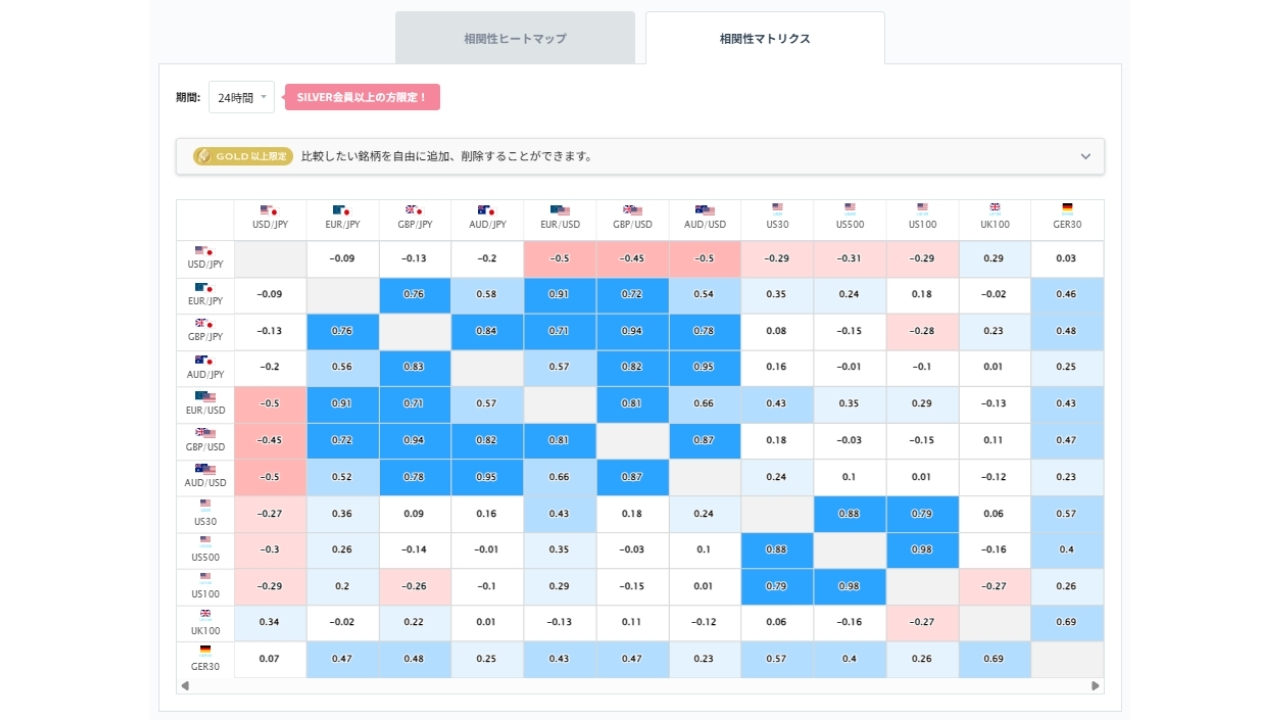Click the USD/JPY flag icon in column header
This screenshot has height=720, width=1280.
268,210
